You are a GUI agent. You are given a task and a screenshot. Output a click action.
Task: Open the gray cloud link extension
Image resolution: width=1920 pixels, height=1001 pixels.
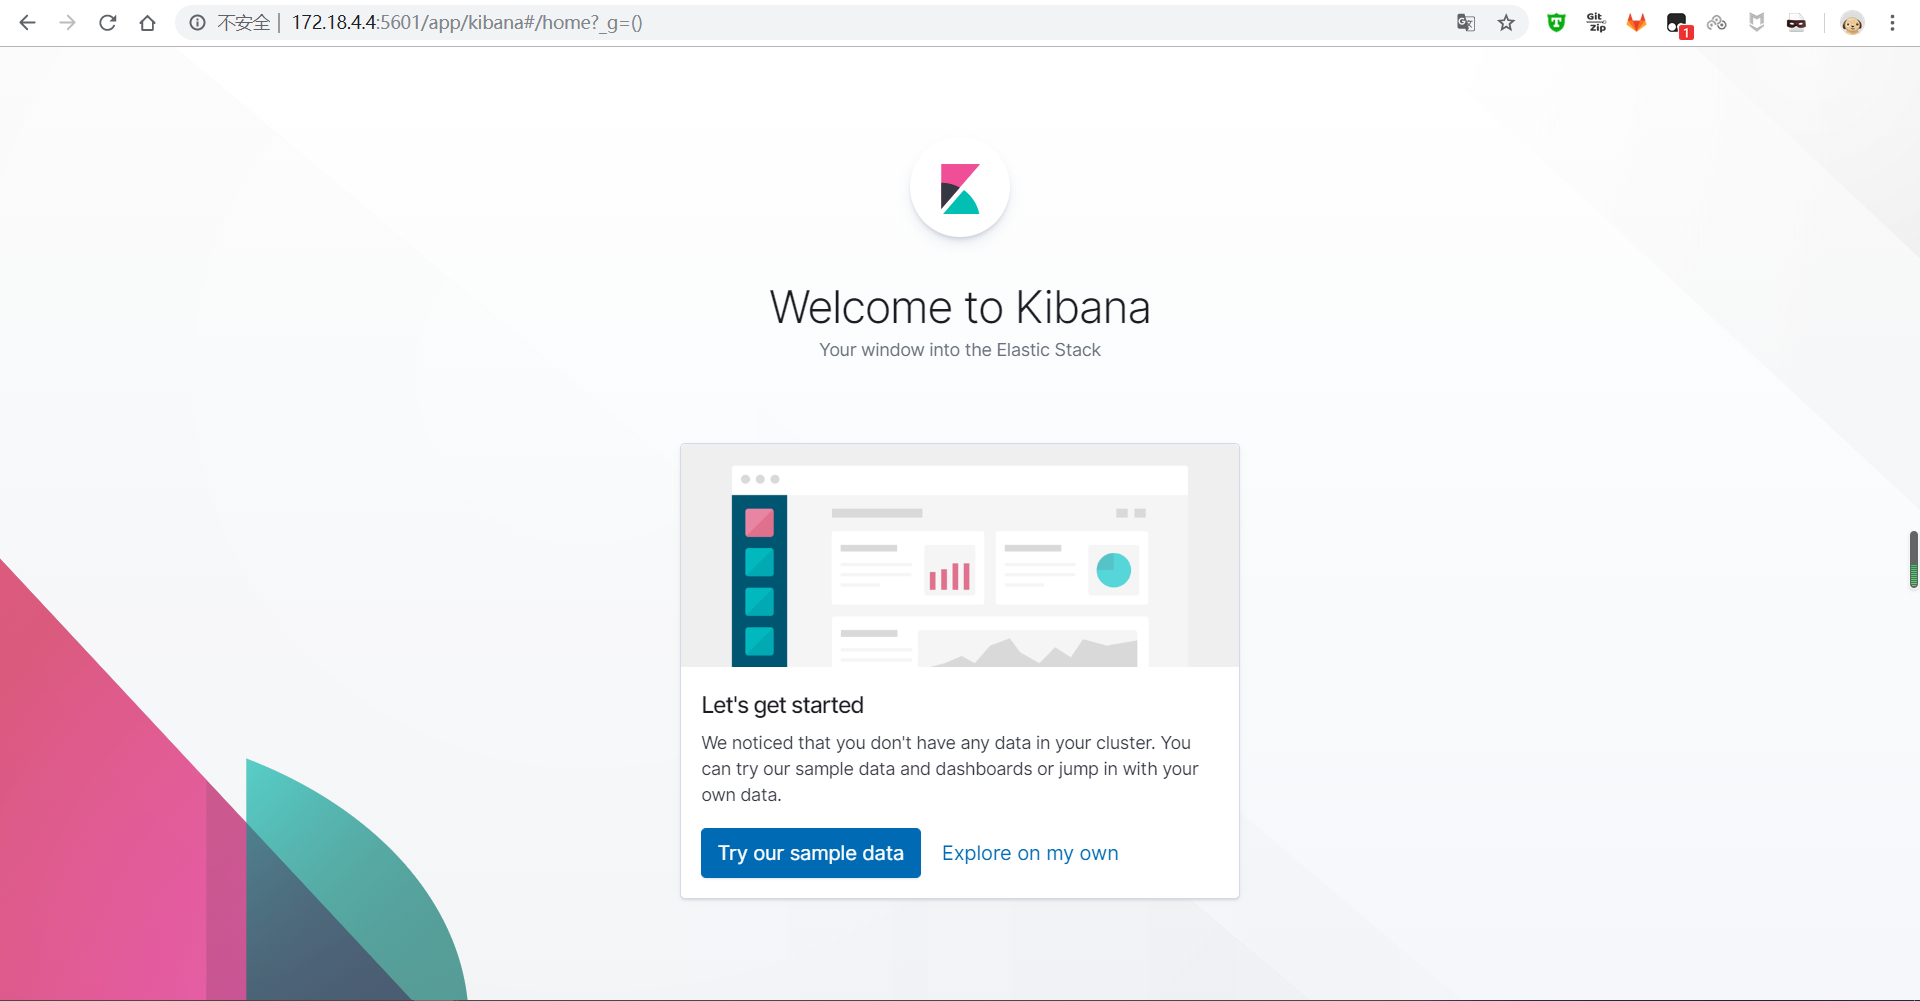coord(1717,22)
